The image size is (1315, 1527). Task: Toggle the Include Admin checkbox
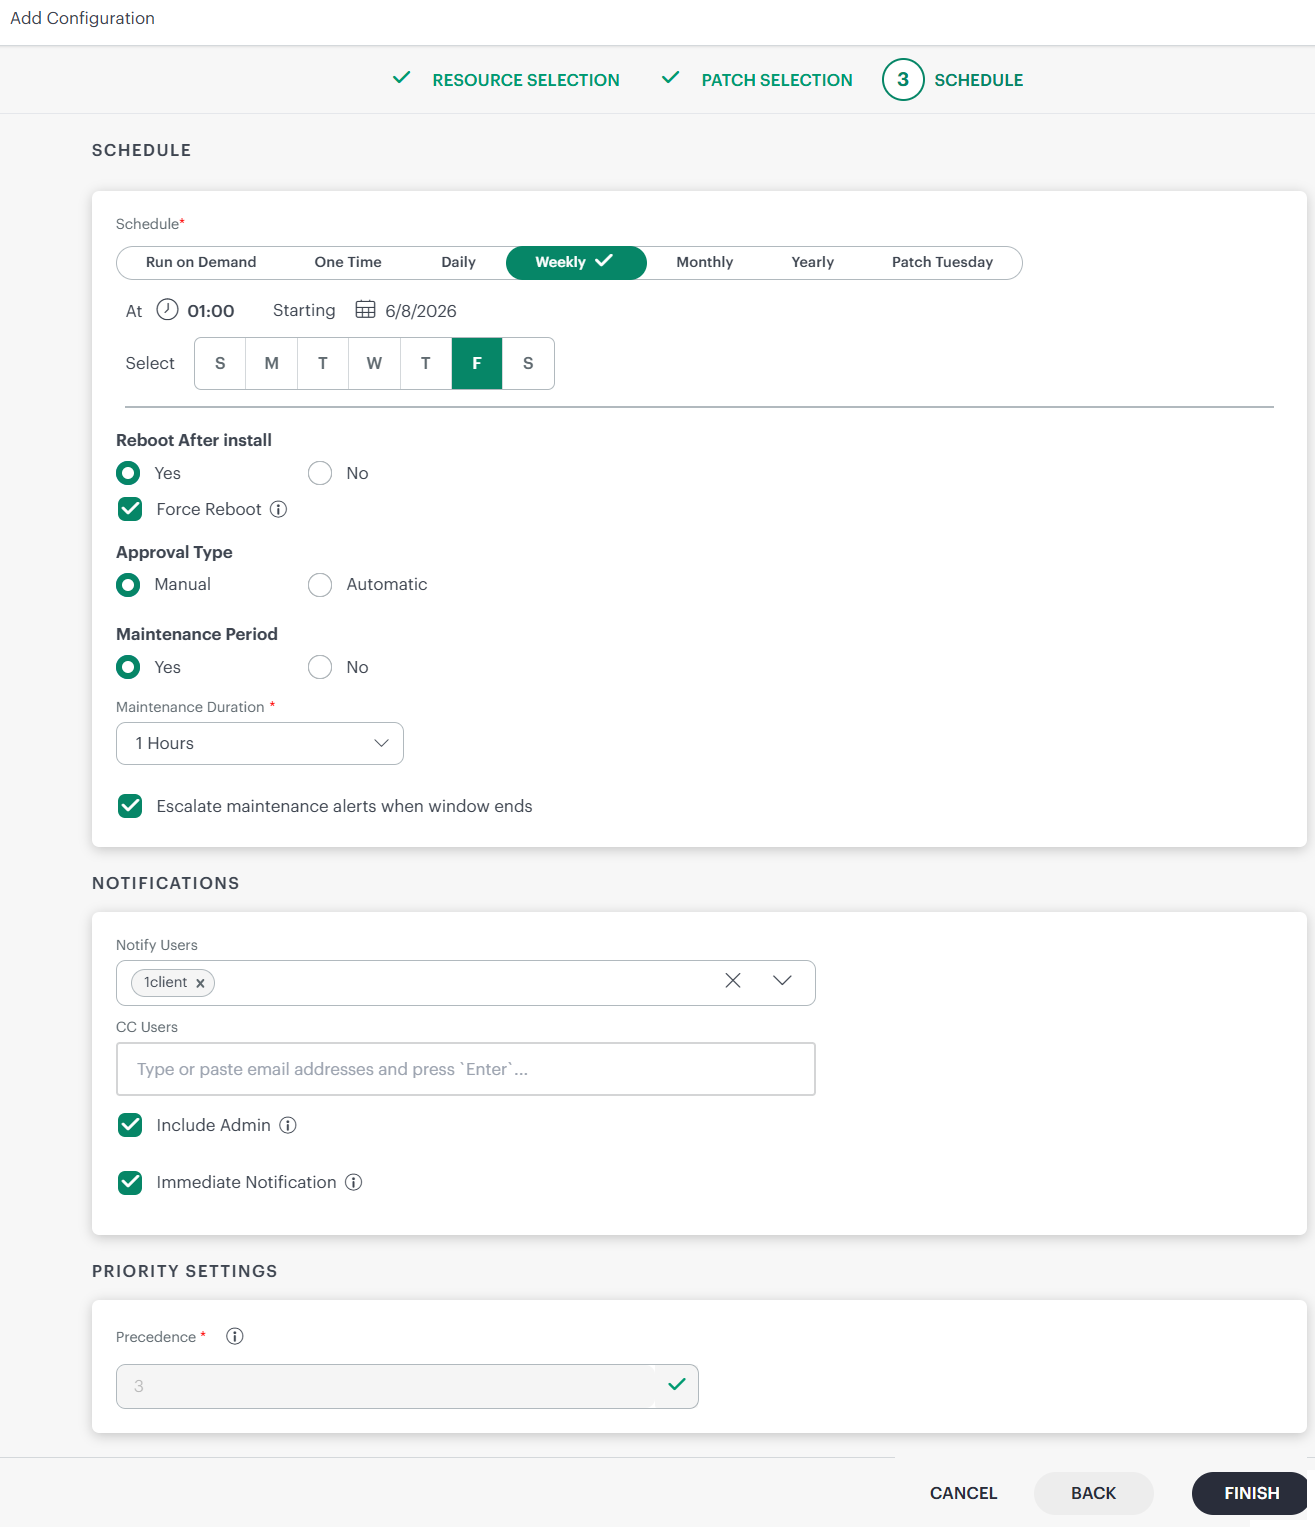(130, 1125)
